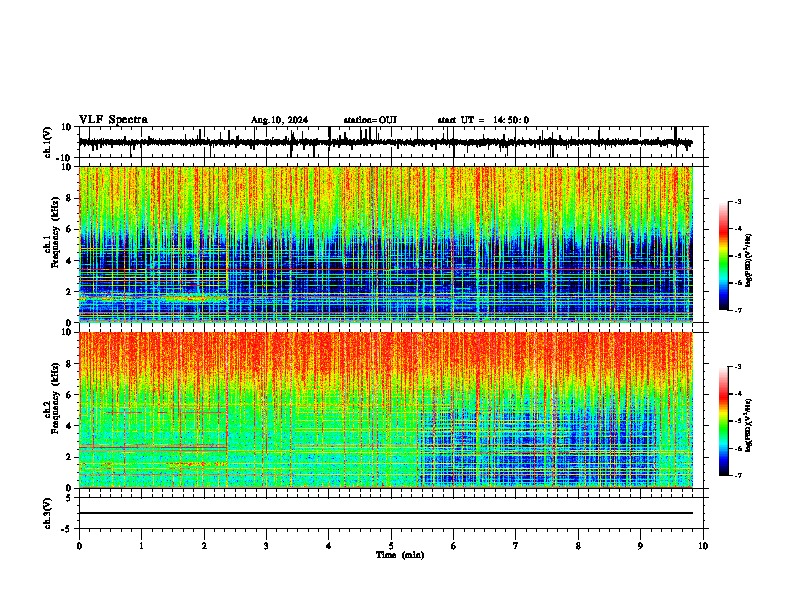792x612 pixels.
Task: Click the 'start UT = 14:50: 0' label
Action: [x=483, y=120]
